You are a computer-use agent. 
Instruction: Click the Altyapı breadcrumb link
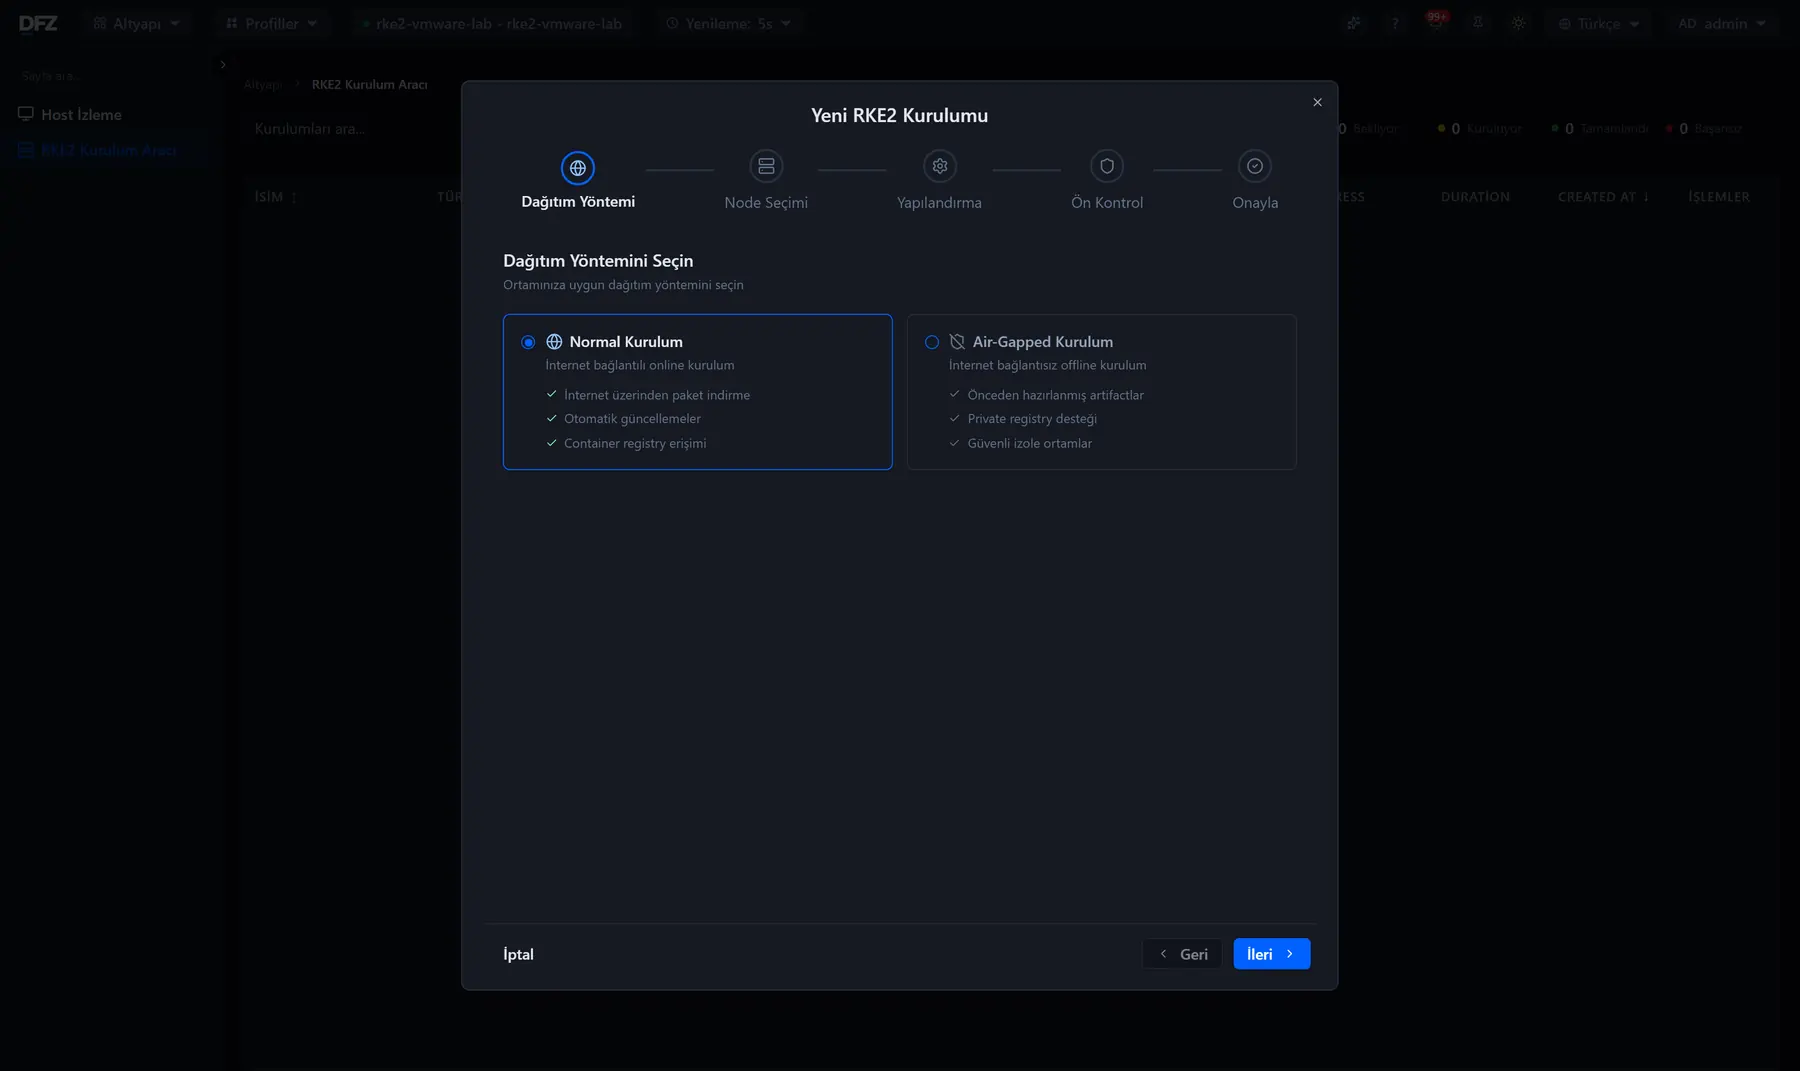263,85
